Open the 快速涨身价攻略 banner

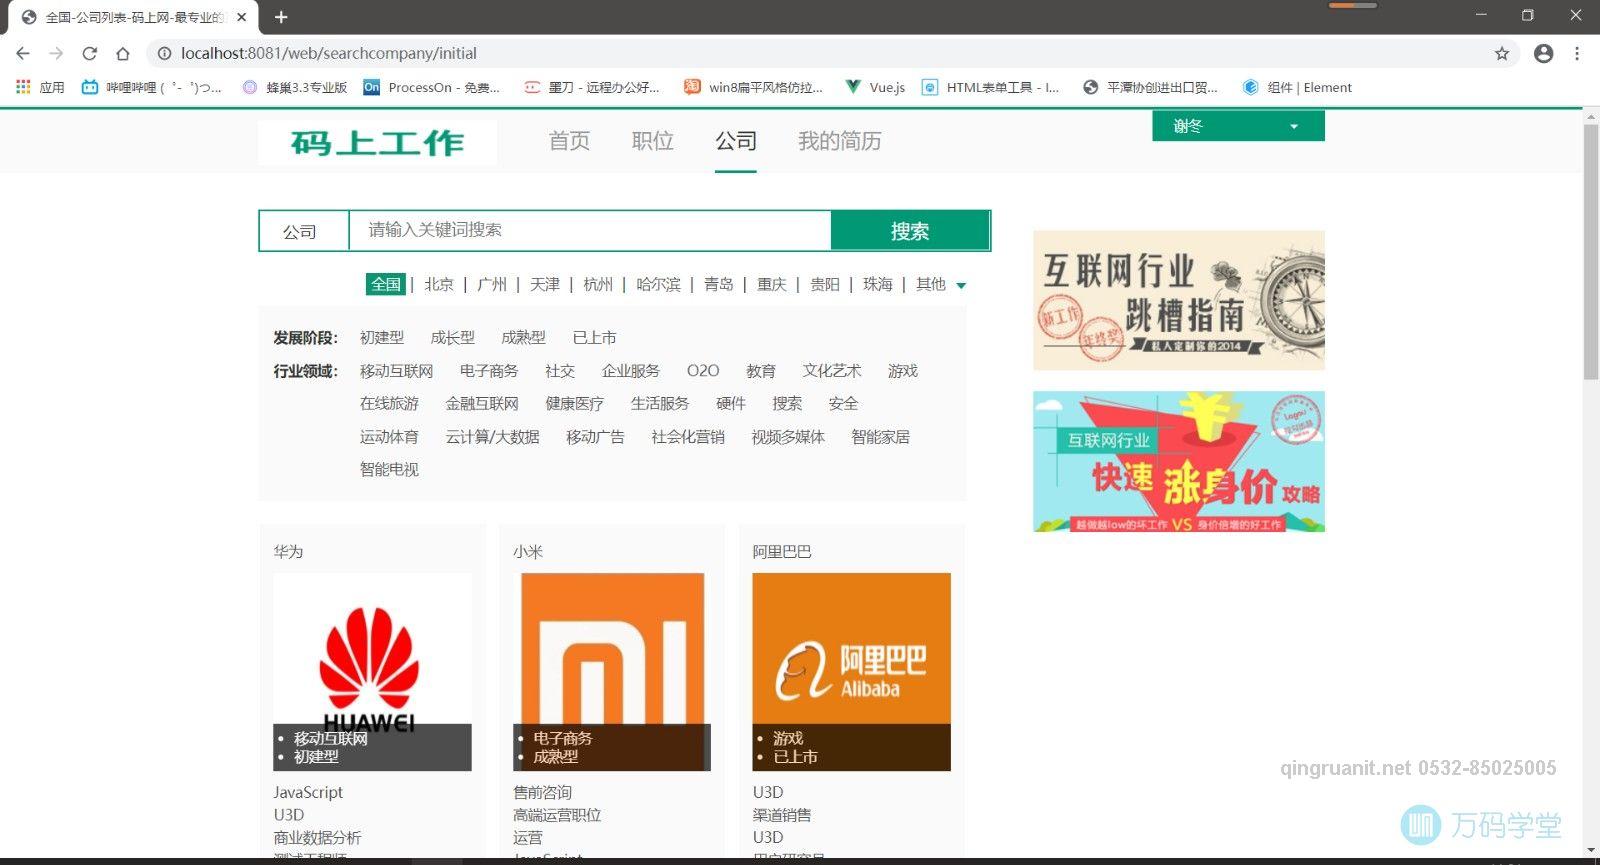click(x=1179, y=461)
